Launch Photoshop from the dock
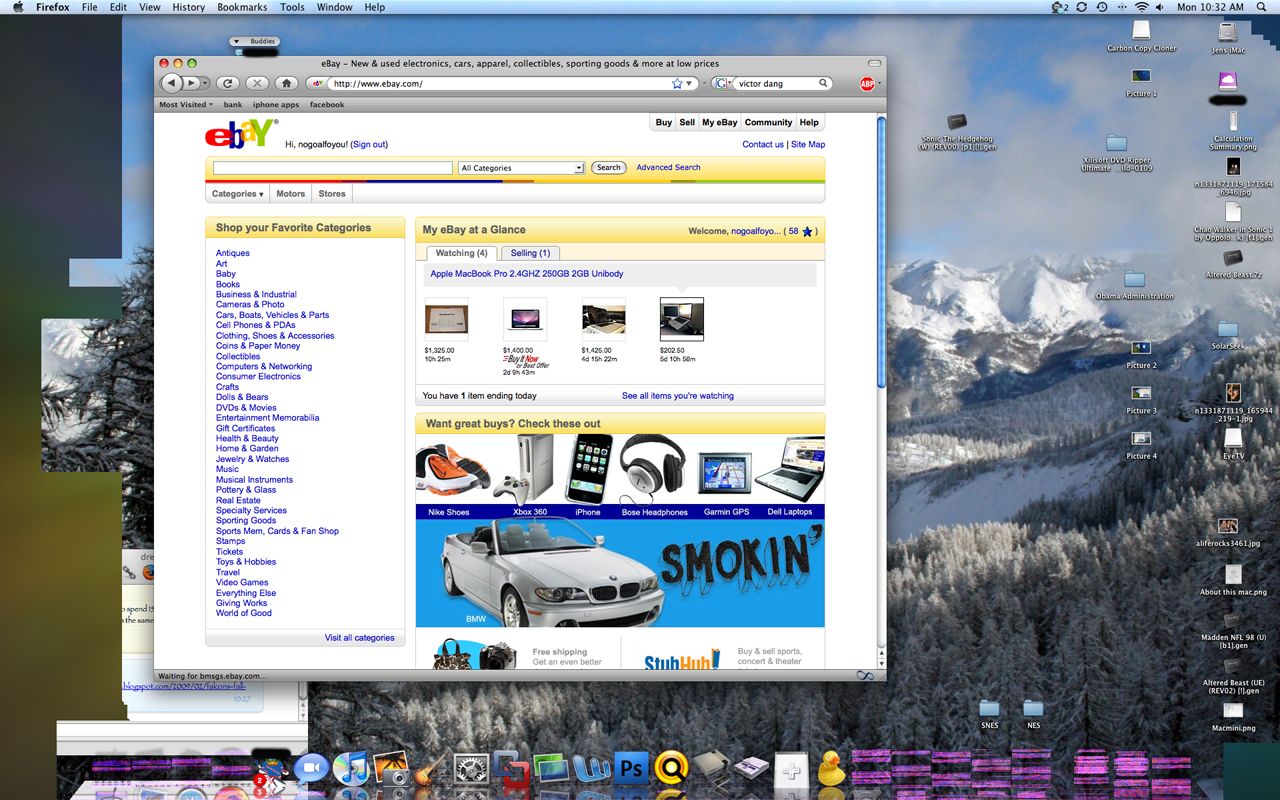The image size is (1280, 800). 631,768
